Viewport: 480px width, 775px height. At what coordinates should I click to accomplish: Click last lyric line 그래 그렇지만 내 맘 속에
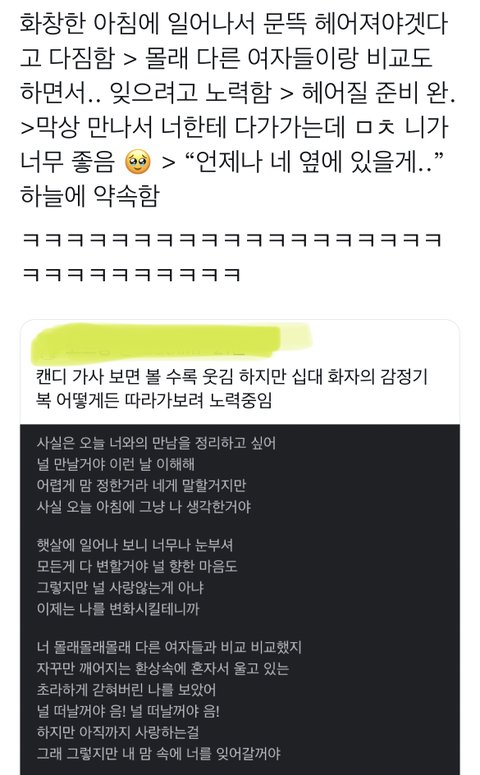[158, 754]
